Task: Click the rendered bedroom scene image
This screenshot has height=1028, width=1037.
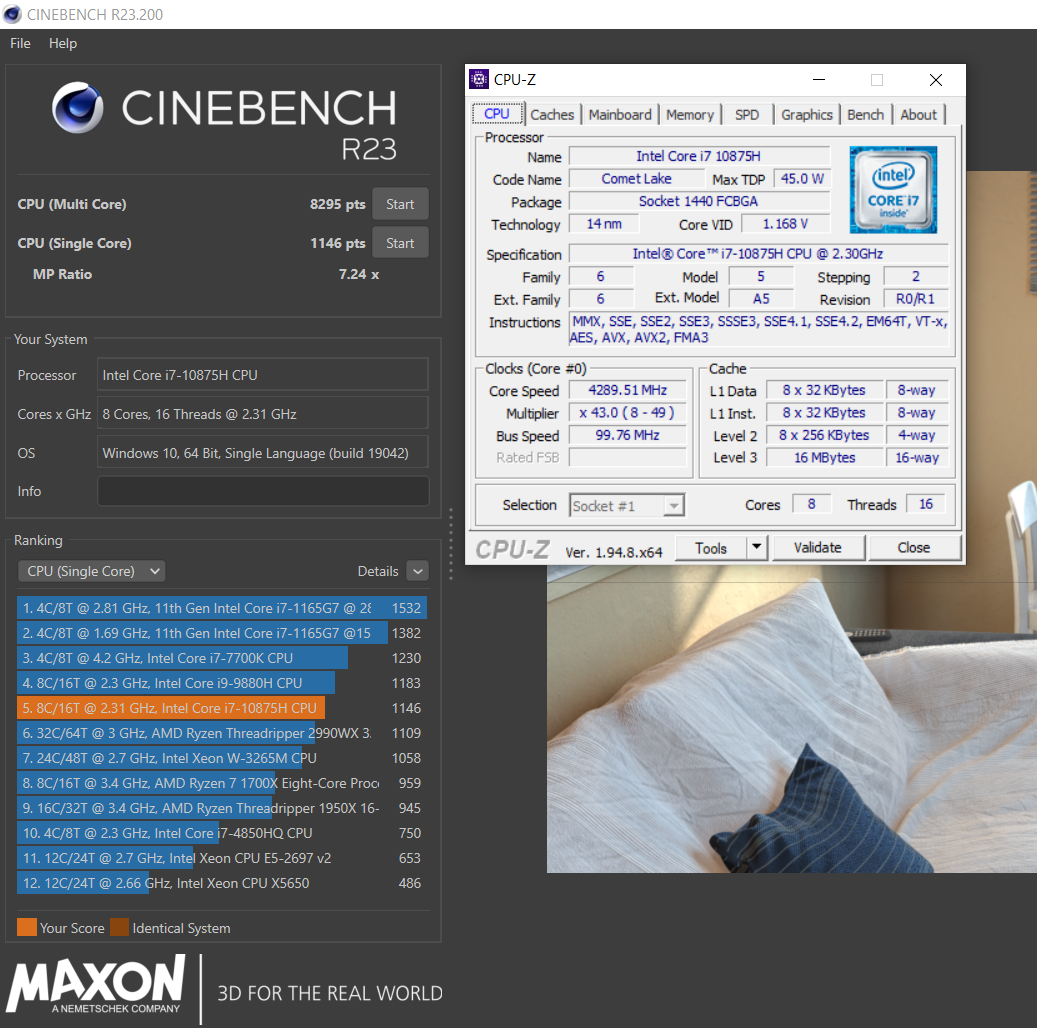Action: click(x=792, y=719)
